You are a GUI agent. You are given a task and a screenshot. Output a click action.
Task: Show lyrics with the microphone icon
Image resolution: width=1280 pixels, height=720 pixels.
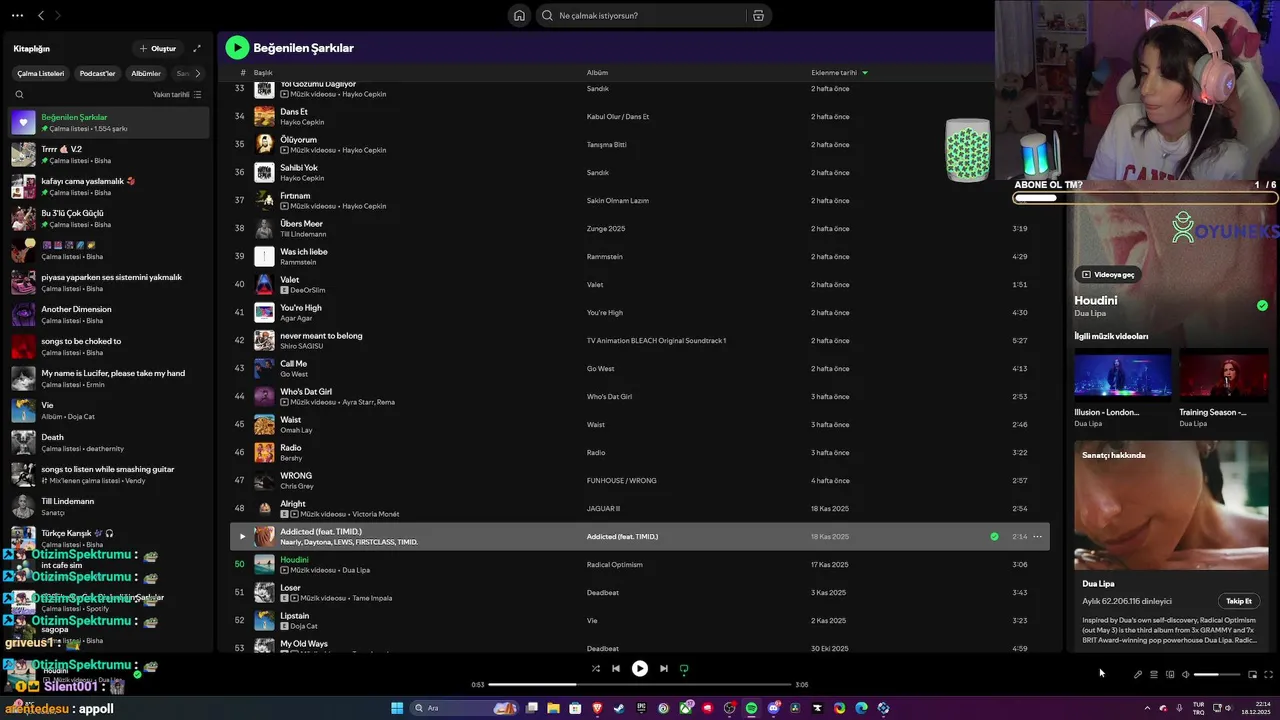(1138, 674)
